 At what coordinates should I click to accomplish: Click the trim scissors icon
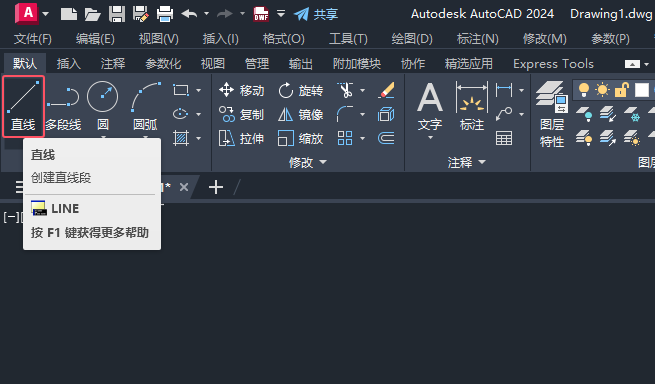(345, 90)
